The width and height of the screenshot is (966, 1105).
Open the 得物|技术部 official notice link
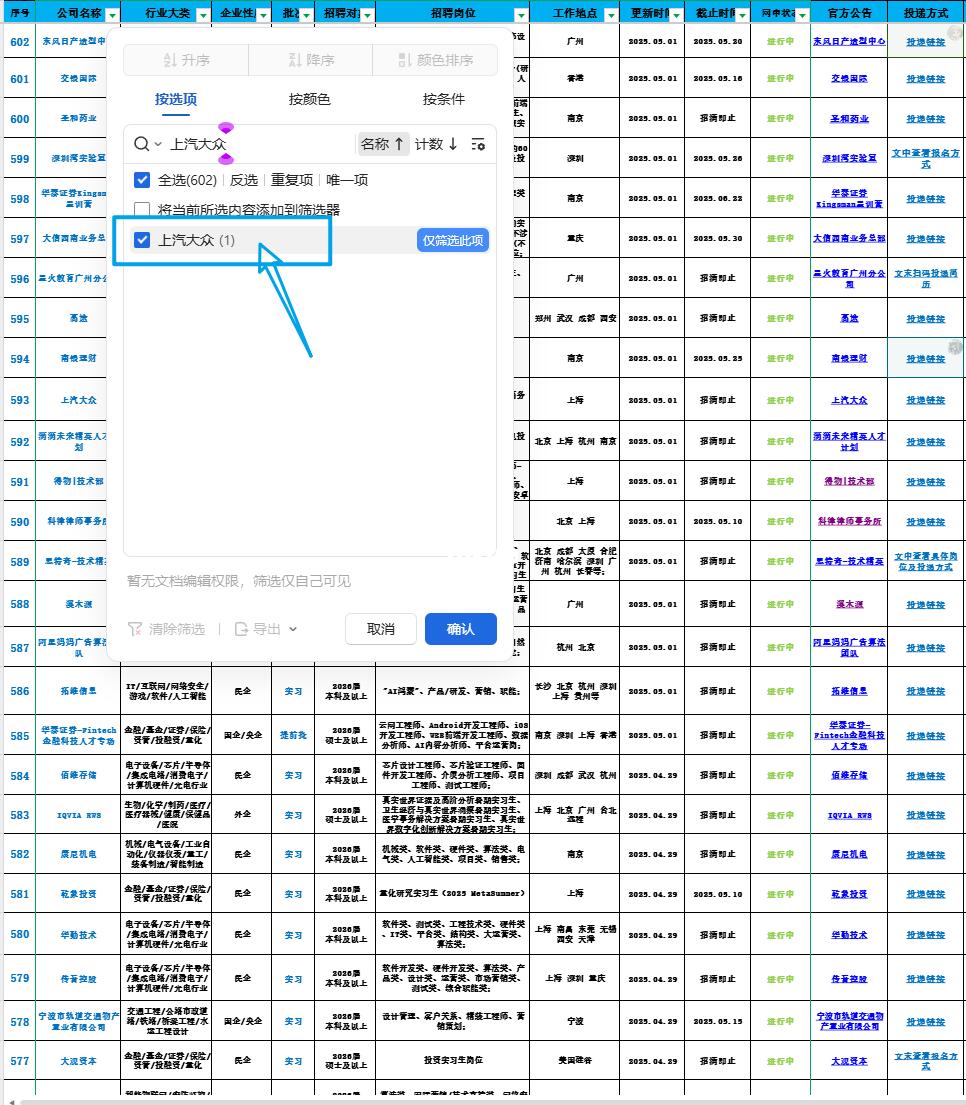pos(849,481)
